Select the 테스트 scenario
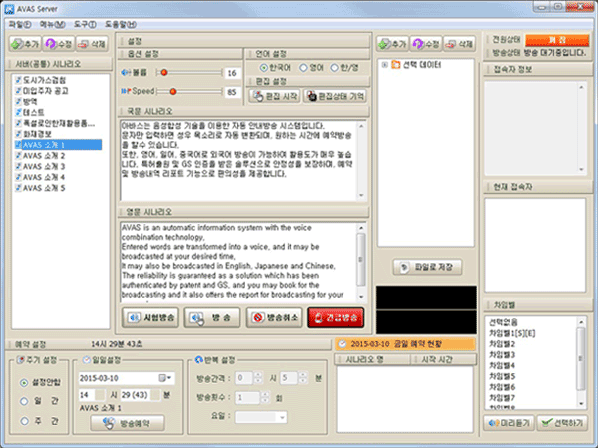This screenshot has width=598, height=448. pos(29,112)
